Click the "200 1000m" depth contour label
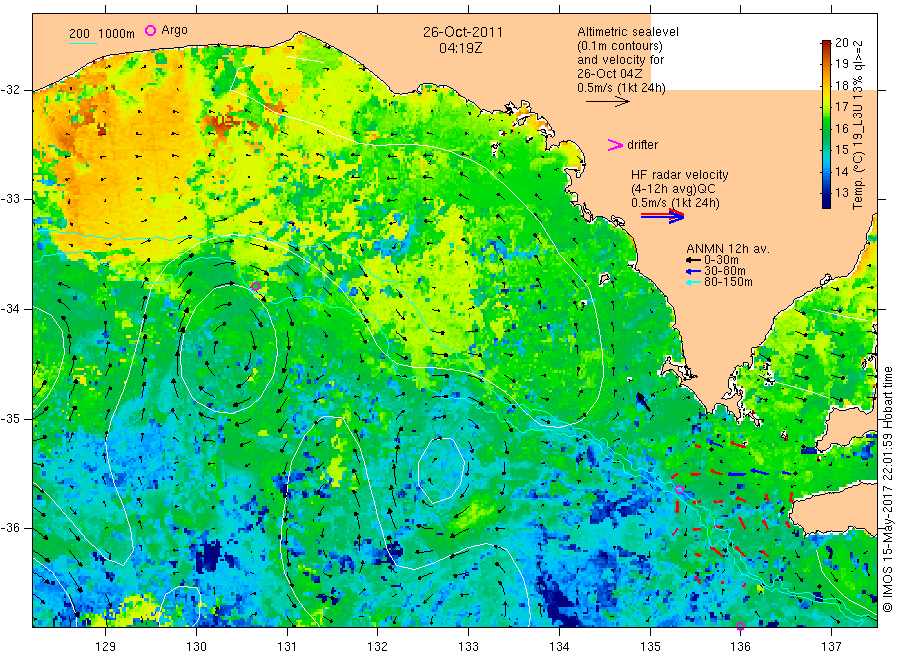This screenshot has width=900, height=660. [x=102, y=34]
